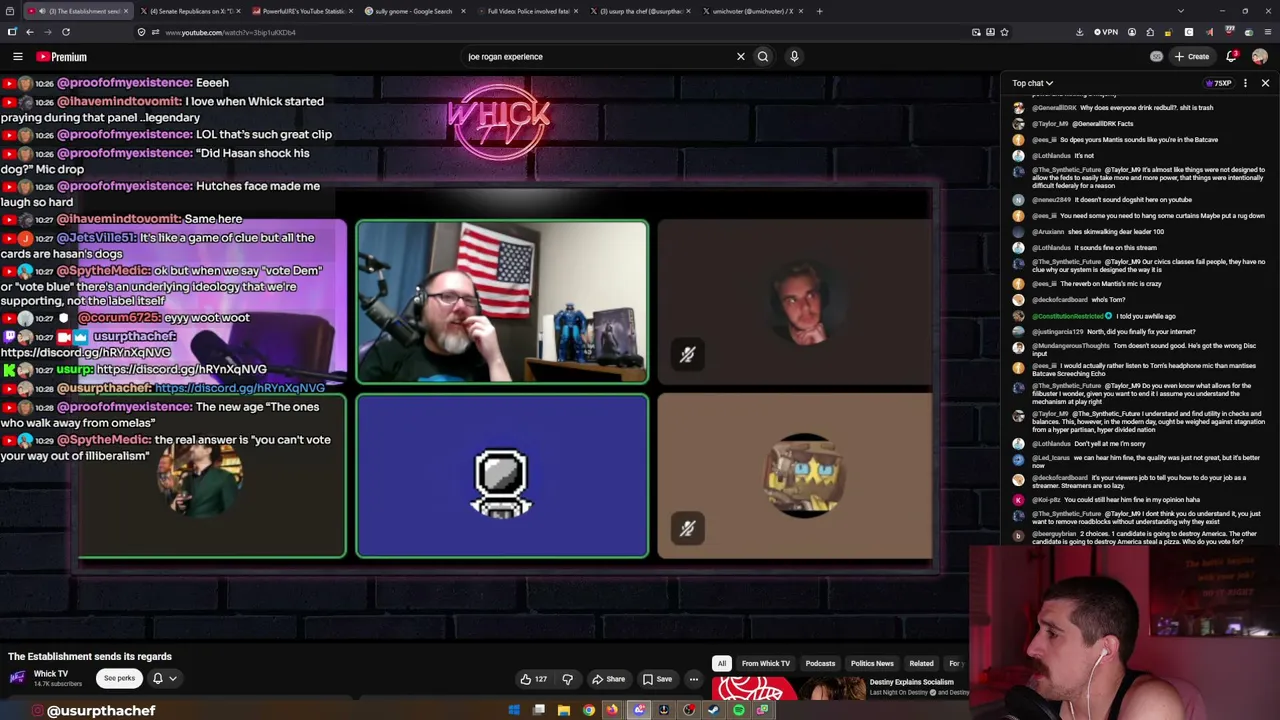This screenshot has width=1280, height=720.
Task: Click @justingarcia129 username in live chat
Action: [x=1058, y=332]
